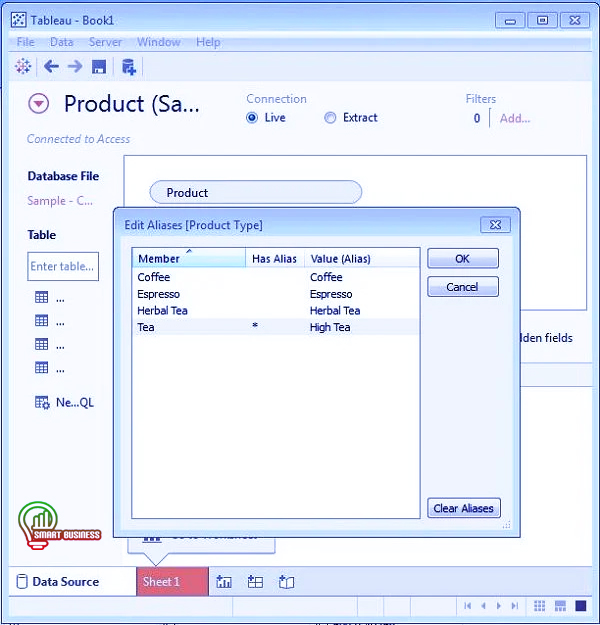Image resolution: width=600 pixels, height=625 pixels.
Task: Click the Tableau app icon in title bar
Action: (18, 20)
